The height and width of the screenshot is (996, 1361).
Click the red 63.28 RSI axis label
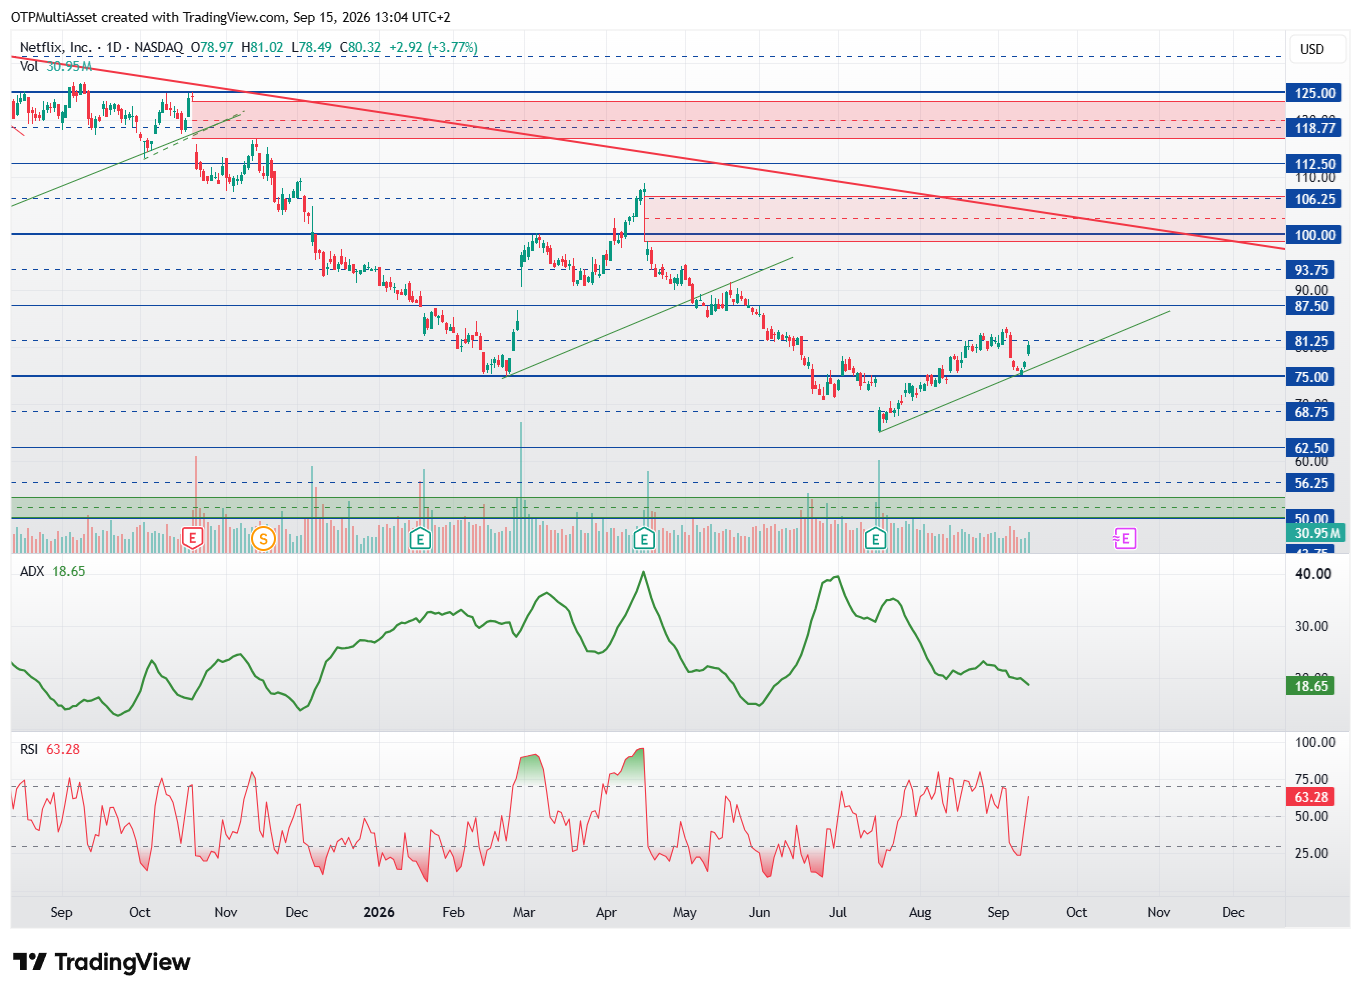(1311, 797)
